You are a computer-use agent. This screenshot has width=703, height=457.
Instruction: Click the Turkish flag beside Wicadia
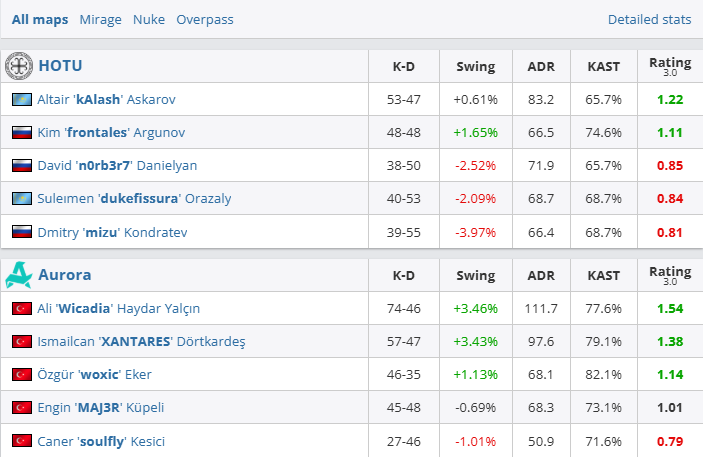pyautogui.click(x=21, y=309)
